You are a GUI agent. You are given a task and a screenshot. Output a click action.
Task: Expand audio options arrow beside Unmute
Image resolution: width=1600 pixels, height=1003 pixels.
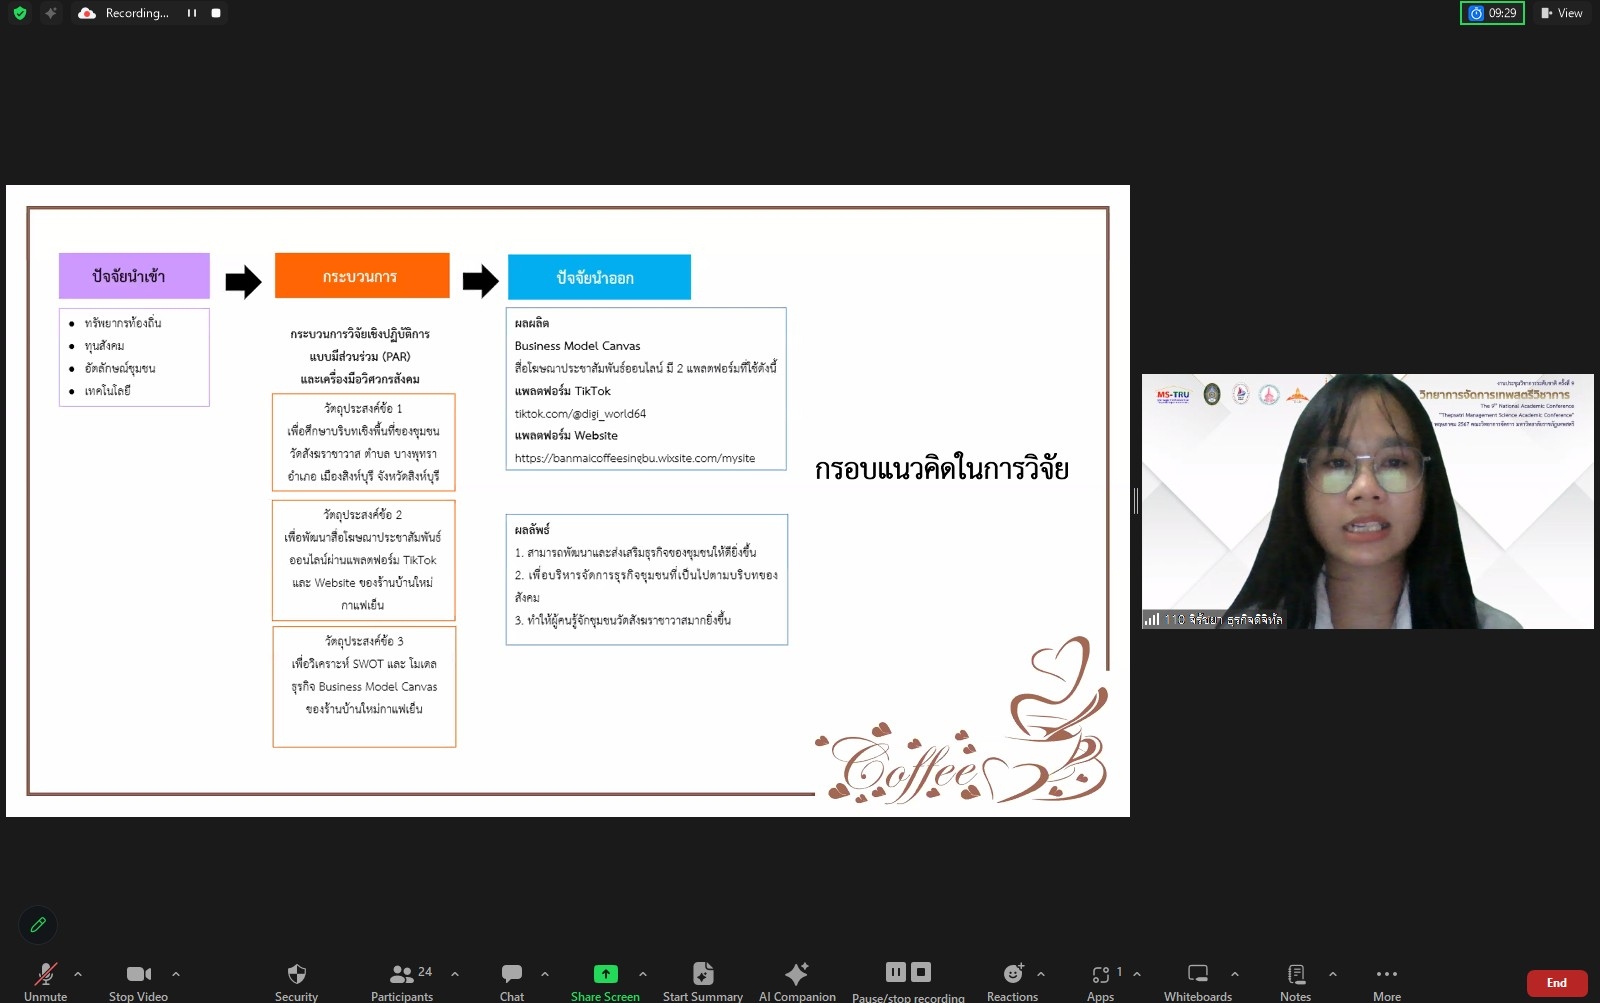tap(78, 974)
